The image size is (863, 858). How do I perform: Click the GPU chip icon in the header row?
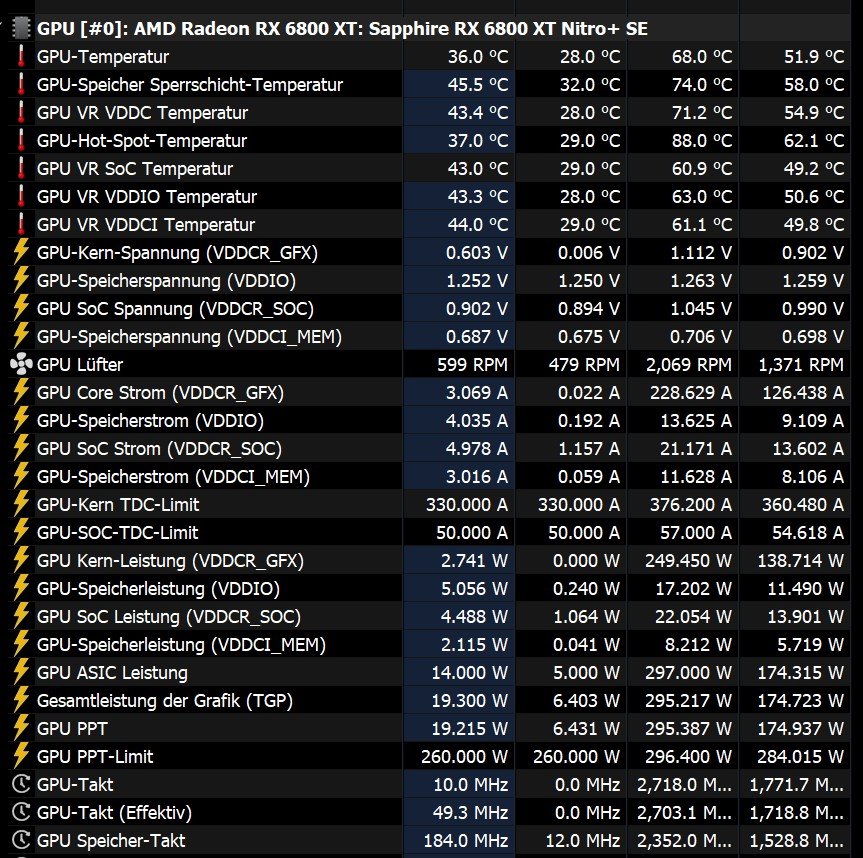(20, 28)
